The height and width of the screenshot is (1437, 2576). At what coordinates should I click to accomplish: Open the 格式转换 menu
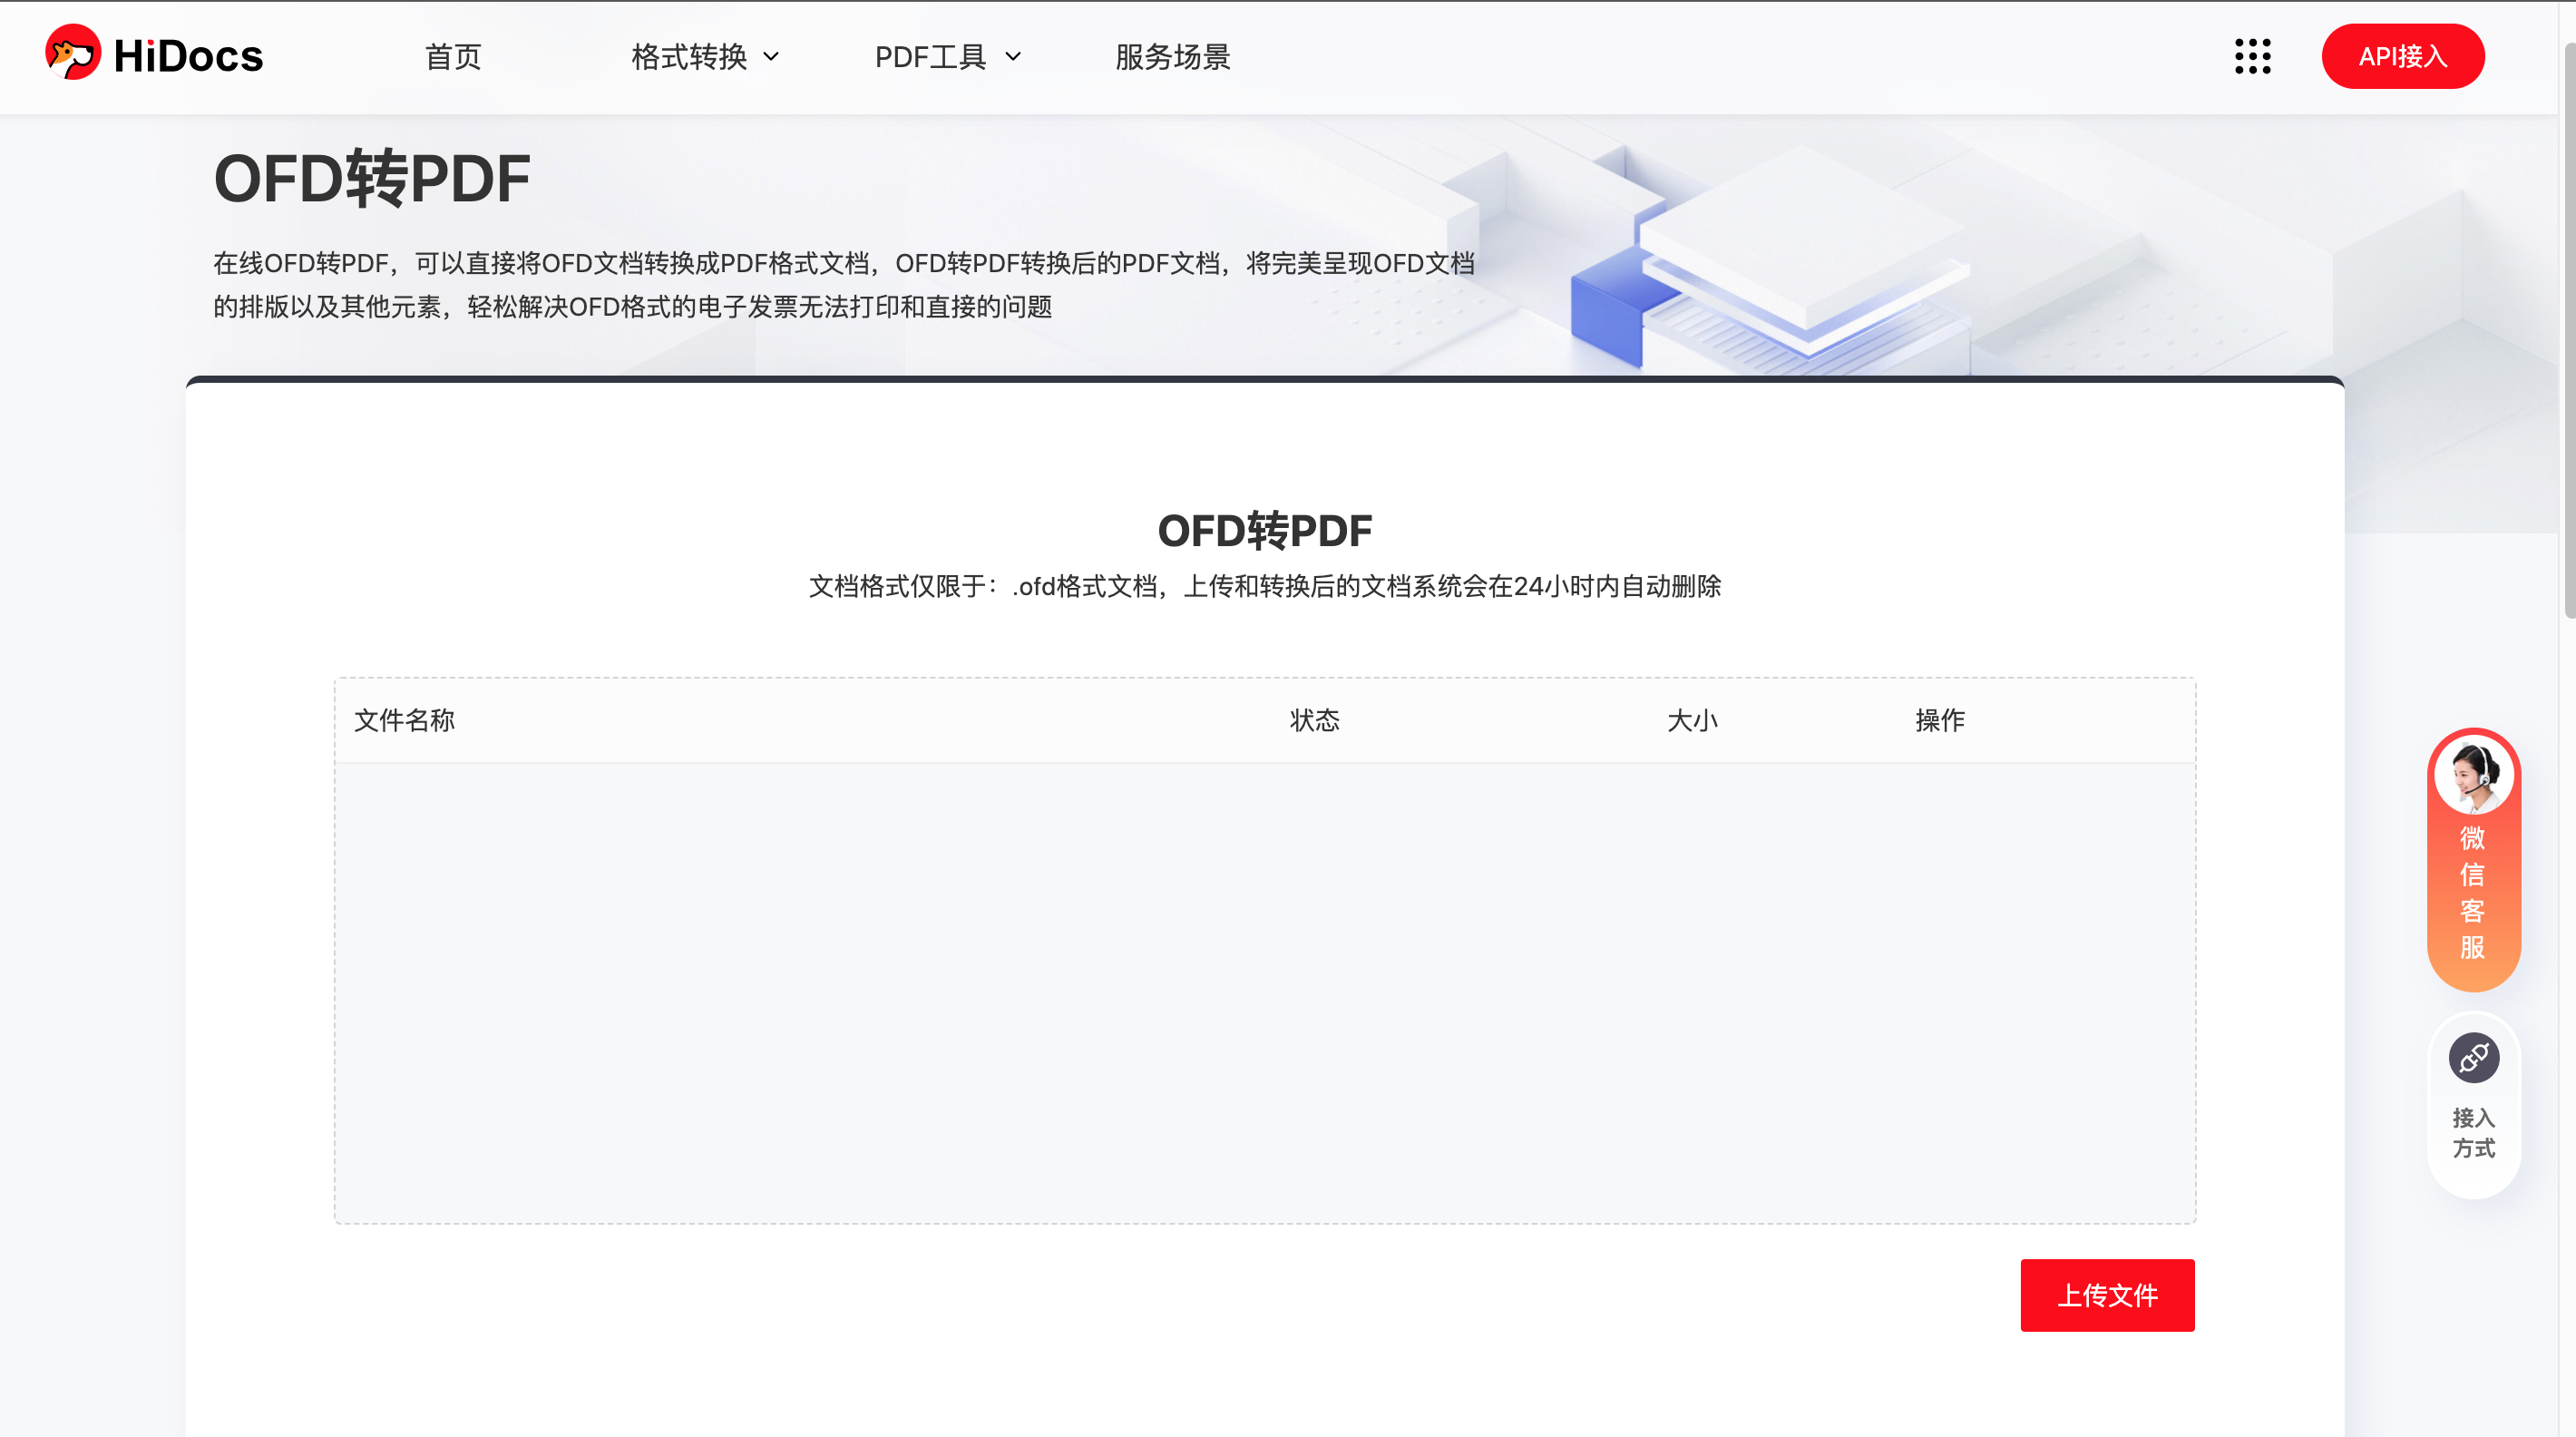tap(689, 57)
